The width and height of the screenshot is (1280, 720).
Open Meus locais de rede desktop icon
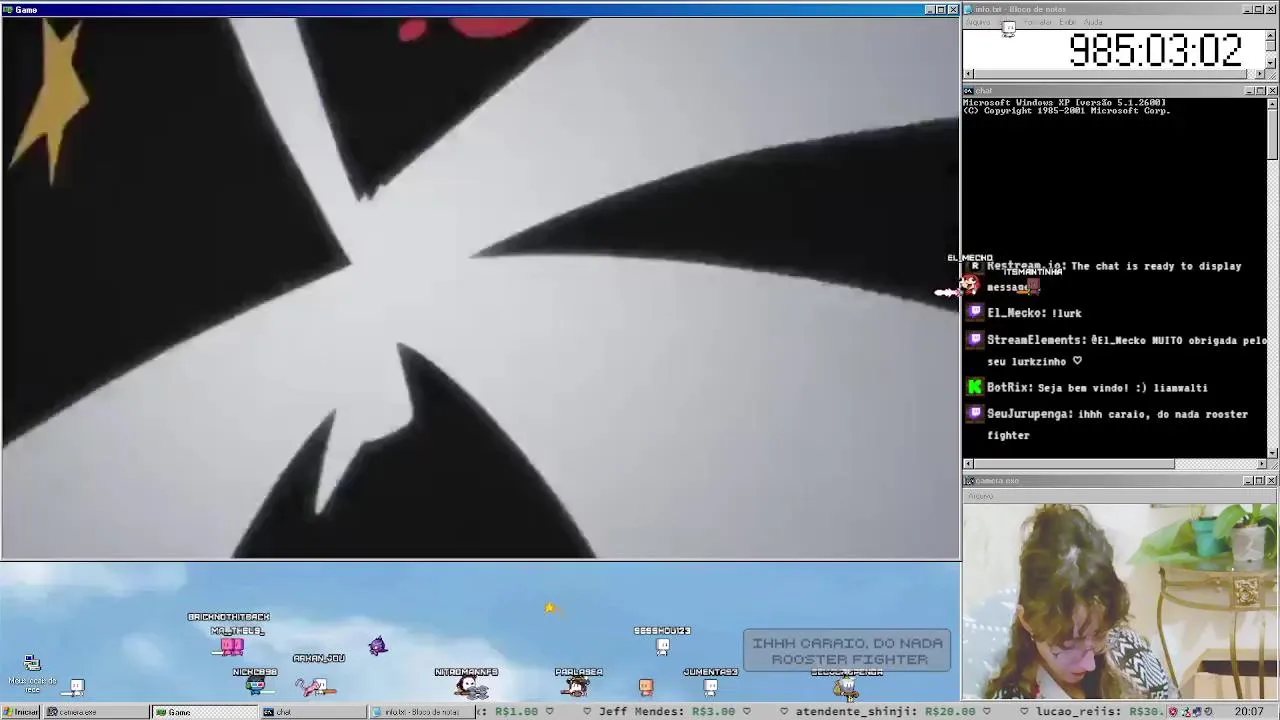click(x=32, y=673)
